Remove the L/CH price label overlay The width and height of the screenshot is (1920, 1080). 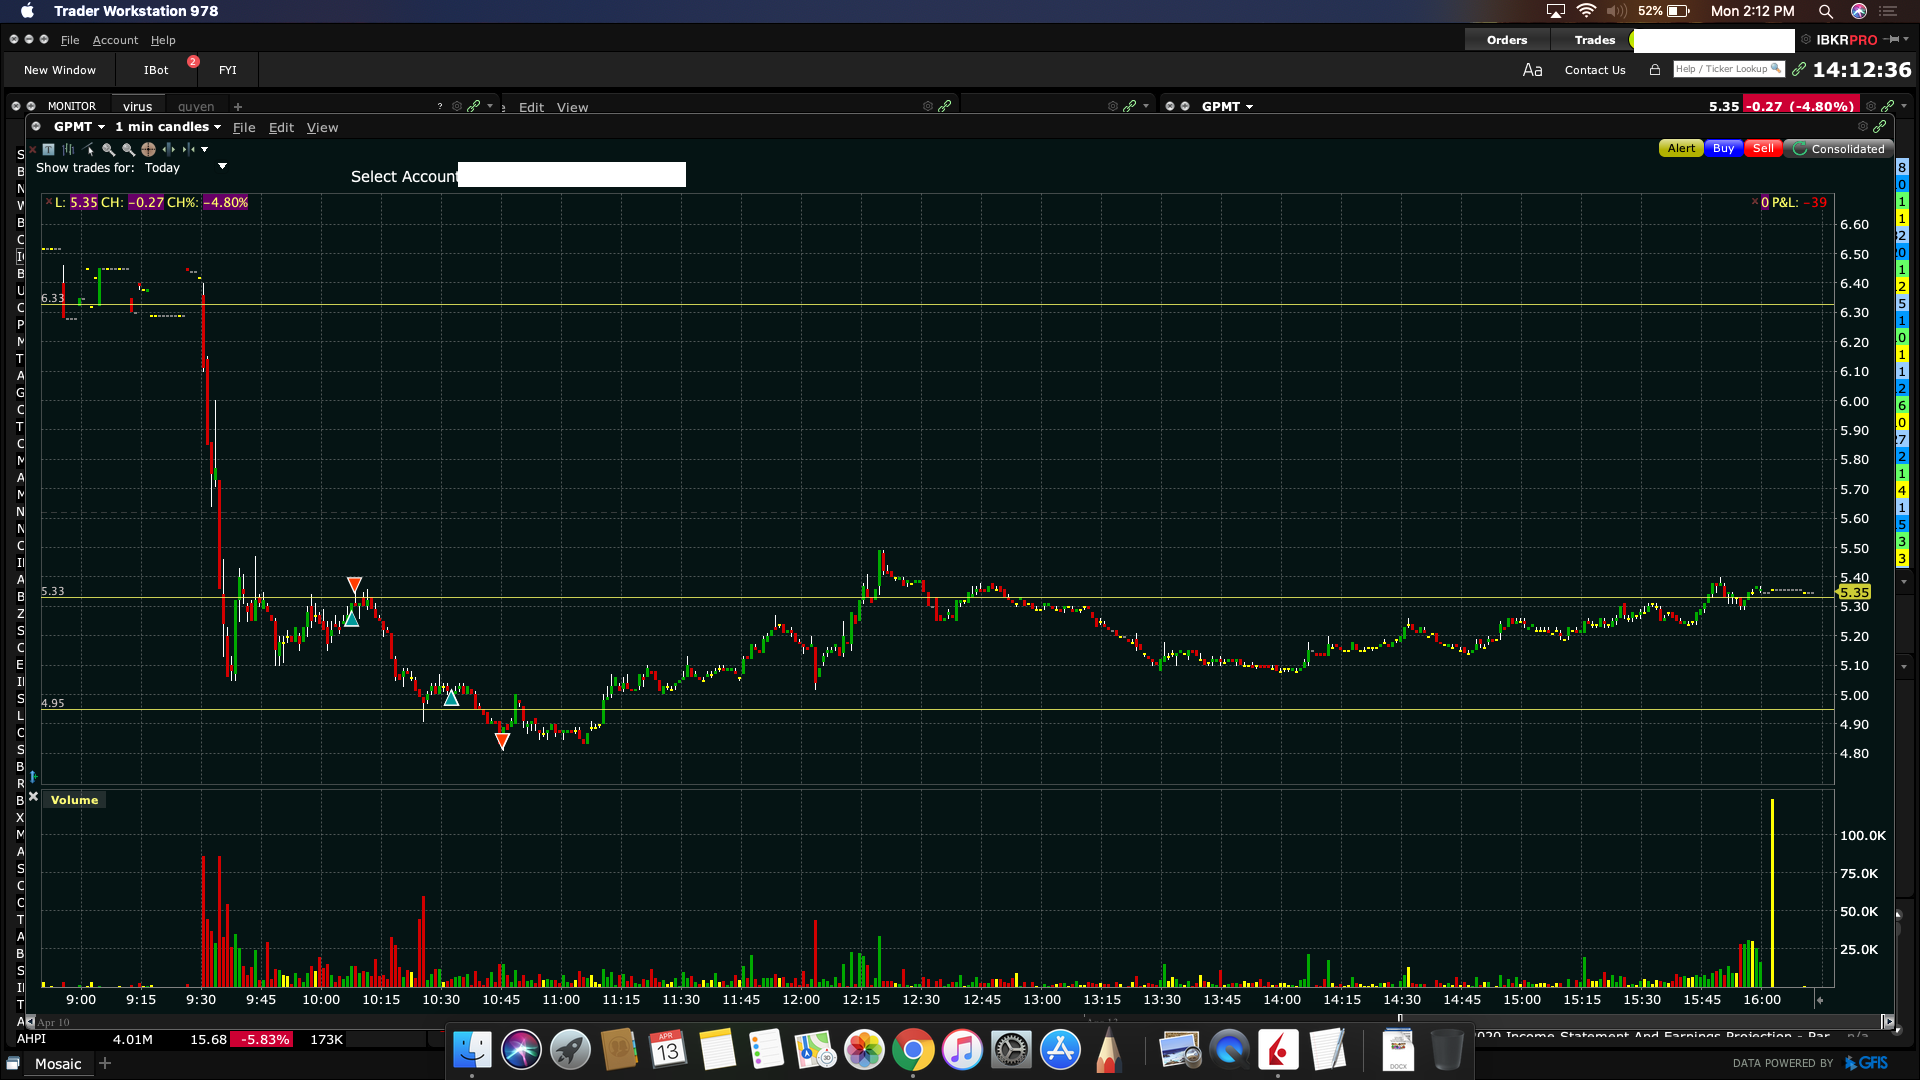[48, 202]
